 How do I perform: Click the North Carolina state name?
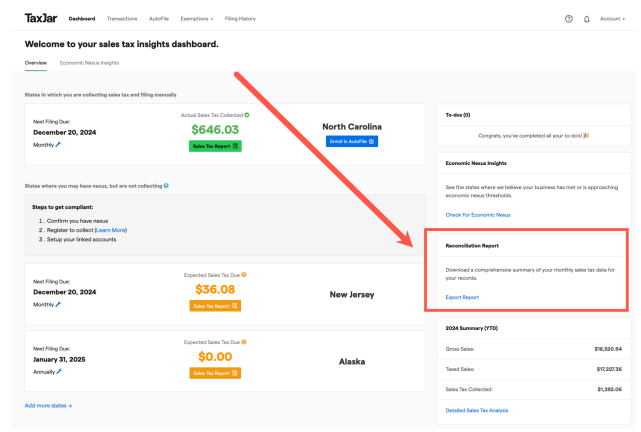[x=352, y=127]
